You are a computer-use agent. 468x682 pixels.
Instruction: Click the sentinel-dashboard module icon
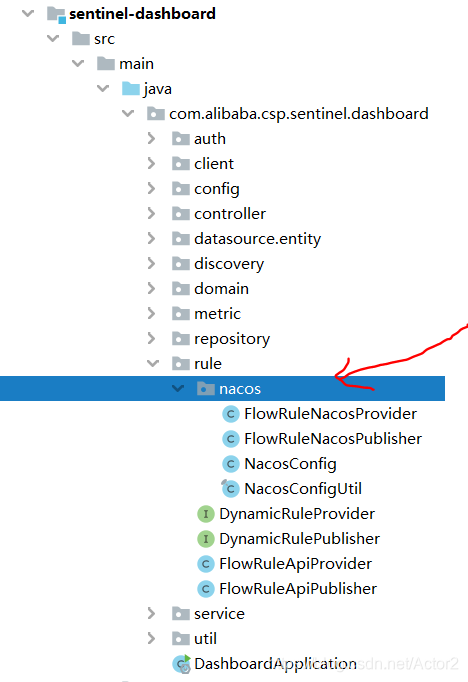57,15
